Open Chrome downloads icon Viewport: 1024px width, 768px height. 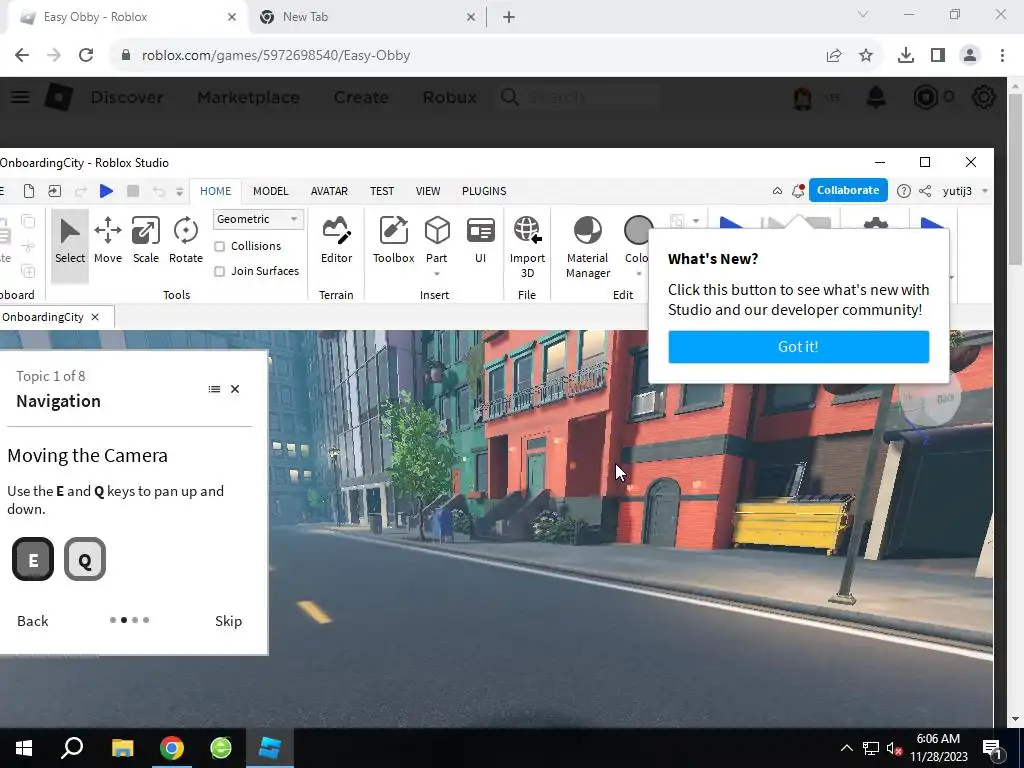pos(906,55)
